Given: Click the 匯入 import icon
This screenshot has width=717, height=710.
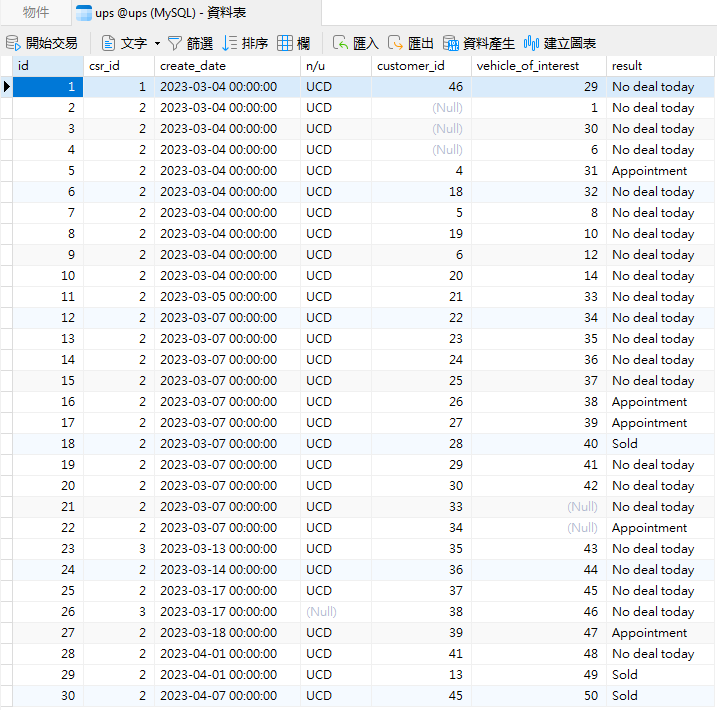Looking at the screenshot, I should 341,43.
